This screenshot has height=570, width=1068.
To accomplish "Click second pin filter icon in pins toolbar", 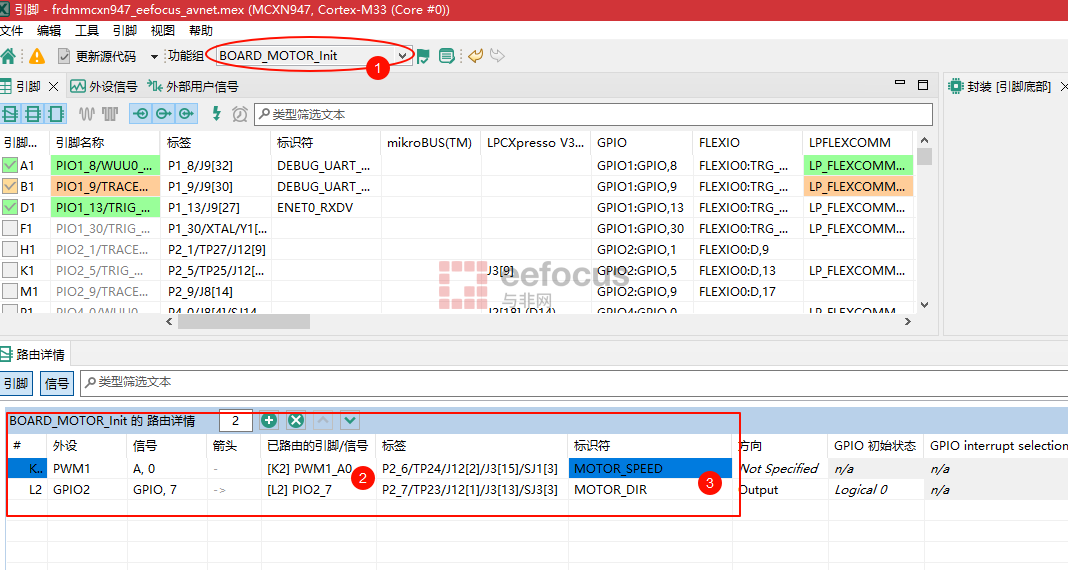I will [33, 114].
